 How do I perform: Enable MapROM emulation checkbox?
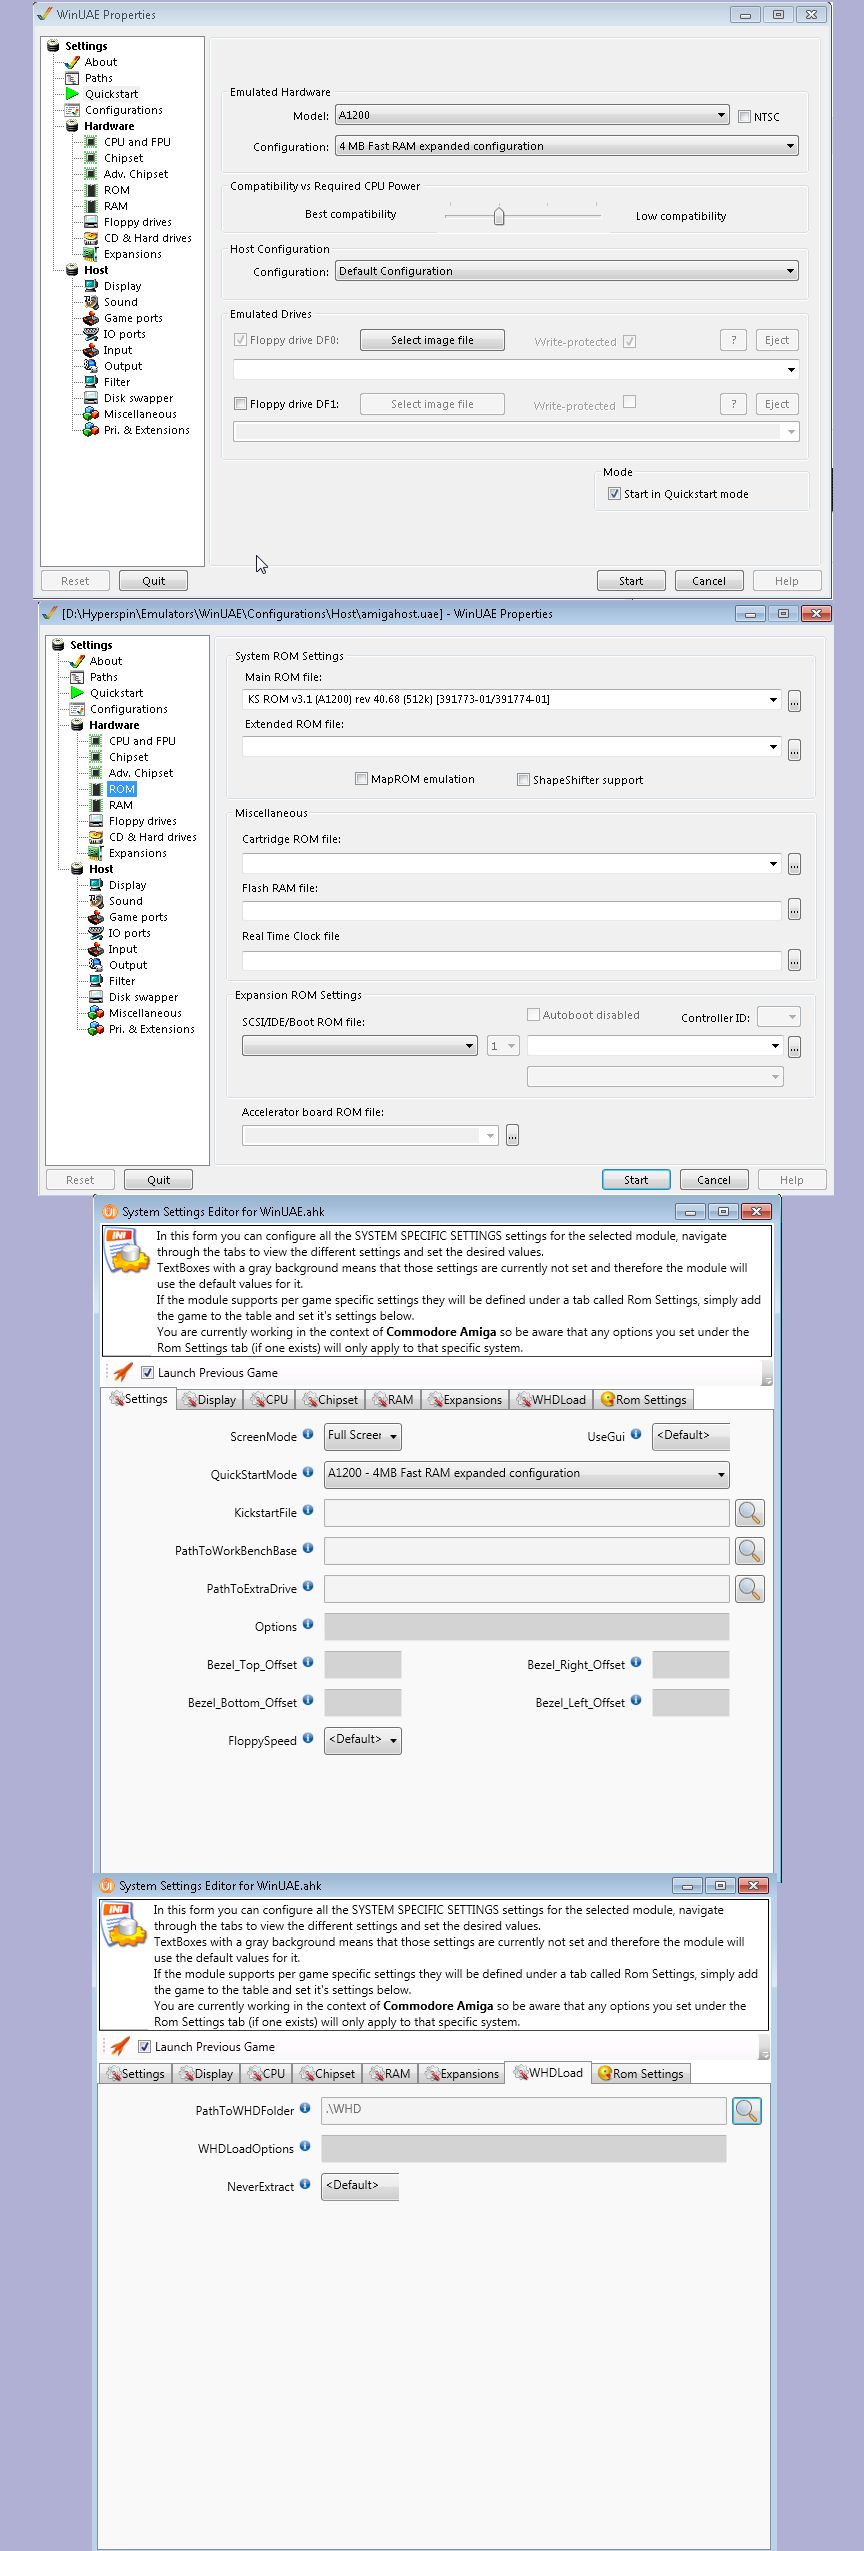point(361,779)
